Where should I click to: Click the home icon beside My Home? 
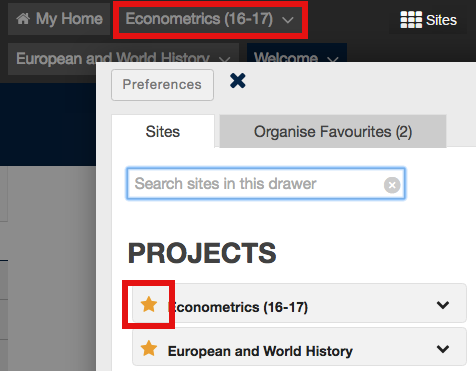click(23, 19)
